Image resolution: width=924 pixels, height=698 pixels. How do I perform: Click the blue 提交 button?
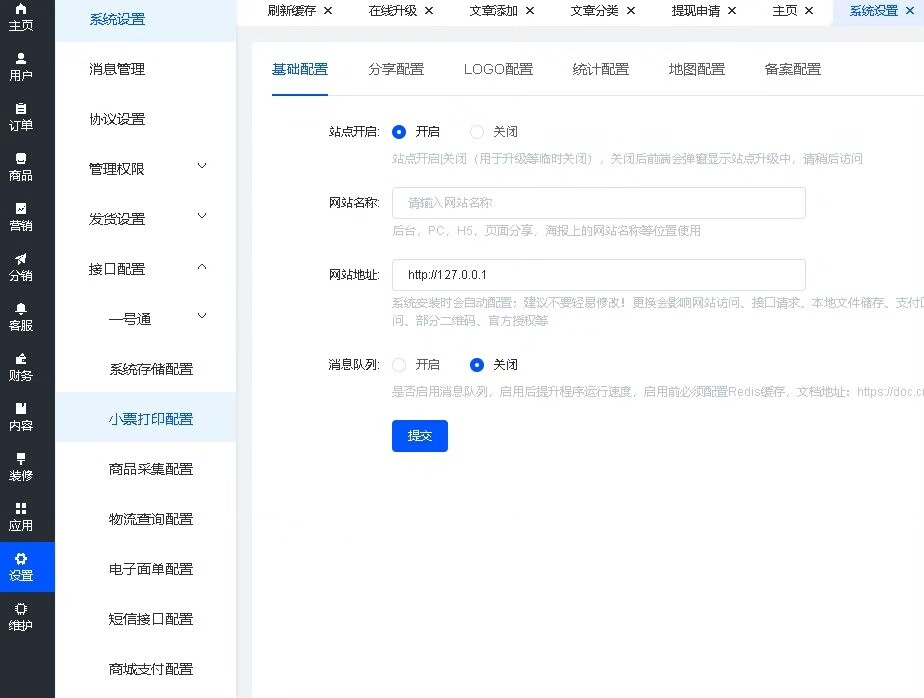pos(419,436)
